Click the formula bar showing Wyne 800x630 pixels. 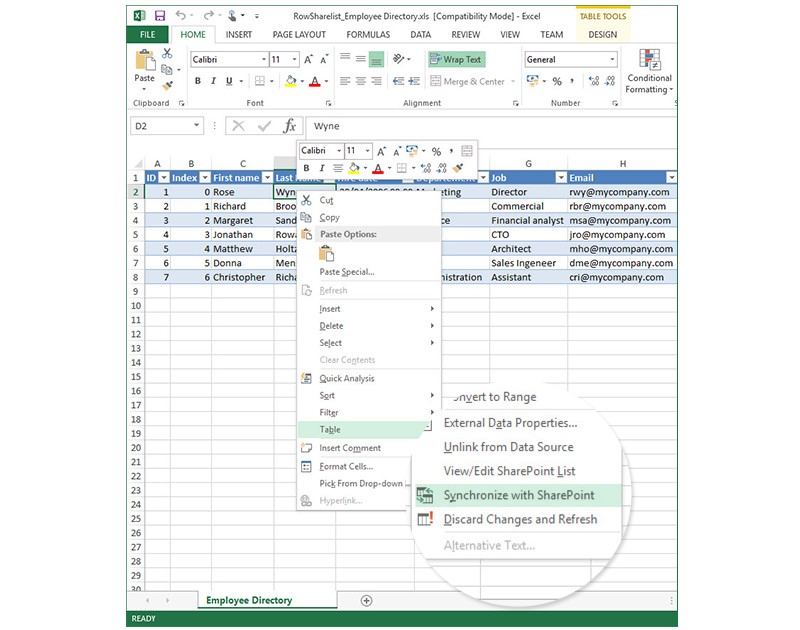pos(491,126)
